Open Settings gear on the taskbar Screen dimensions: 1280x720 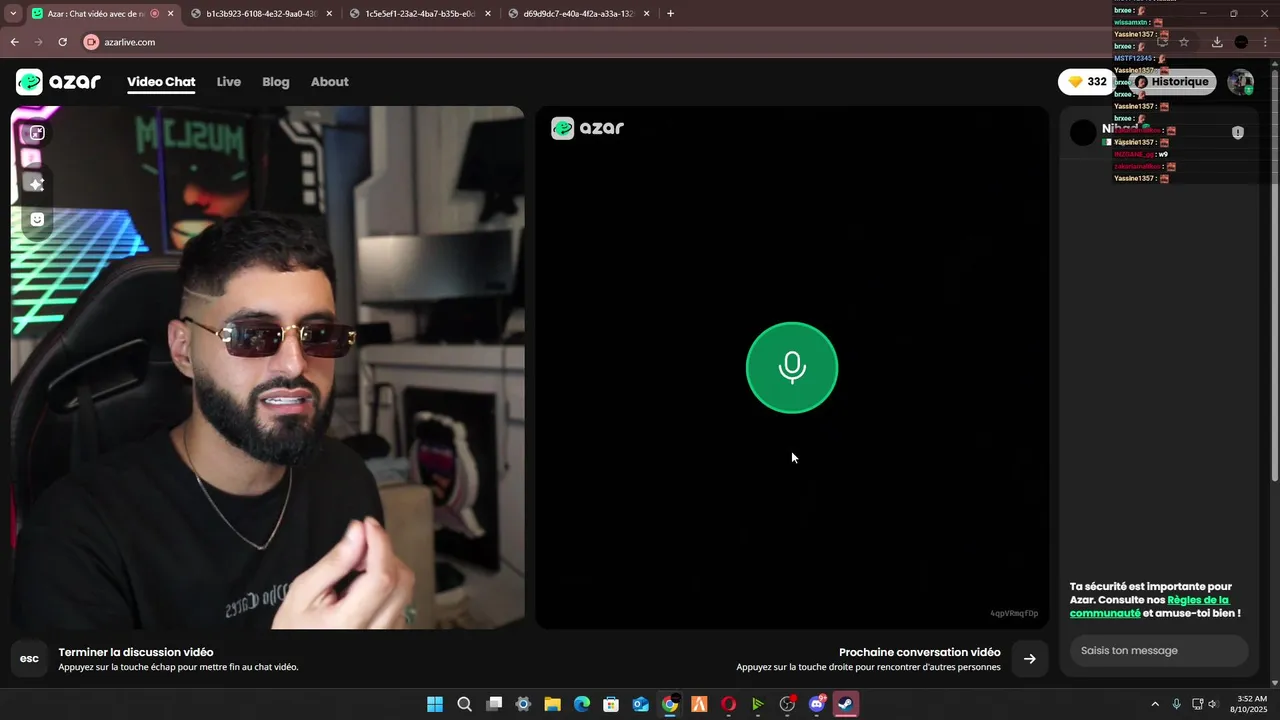tap(523, 704)
